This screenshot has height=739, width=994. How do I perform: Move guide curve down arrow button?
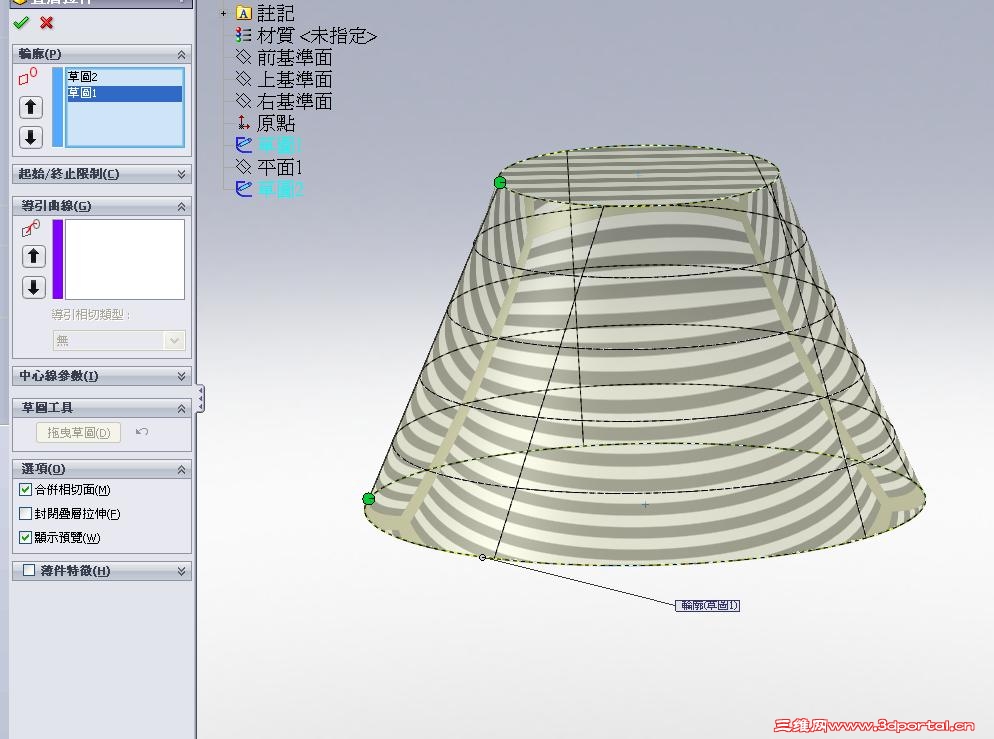pyautogui.click(x=34, y=287)
